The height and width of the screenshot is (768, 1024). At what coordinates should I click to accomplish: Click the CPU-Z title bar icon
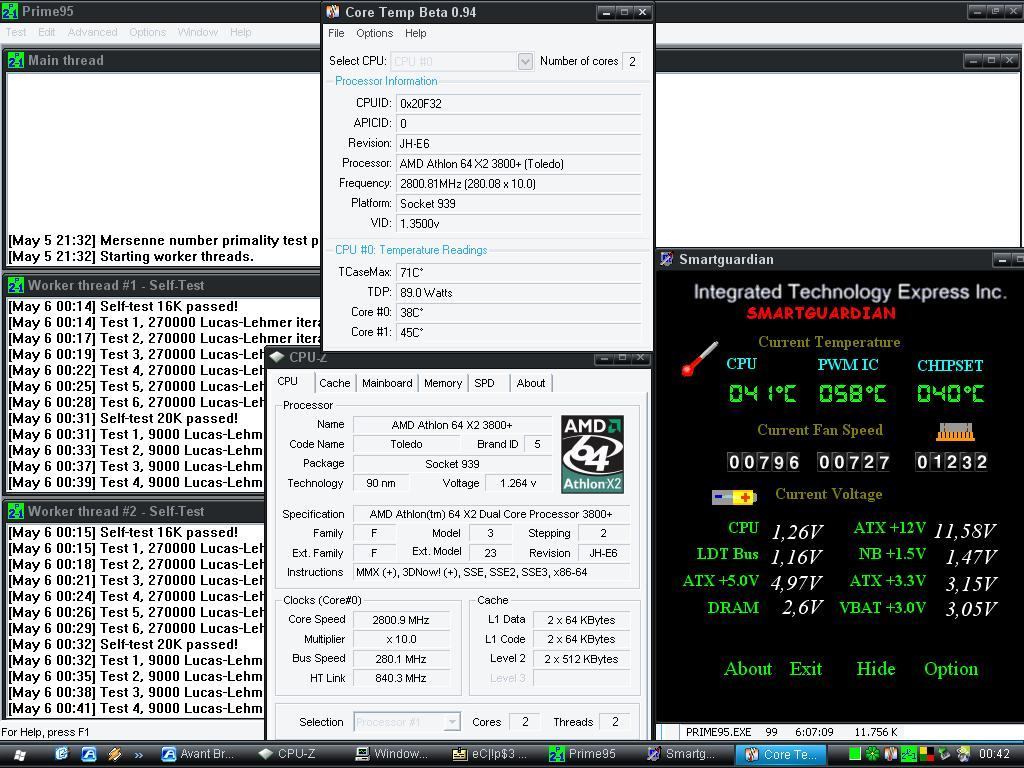[x=277, y=357]
